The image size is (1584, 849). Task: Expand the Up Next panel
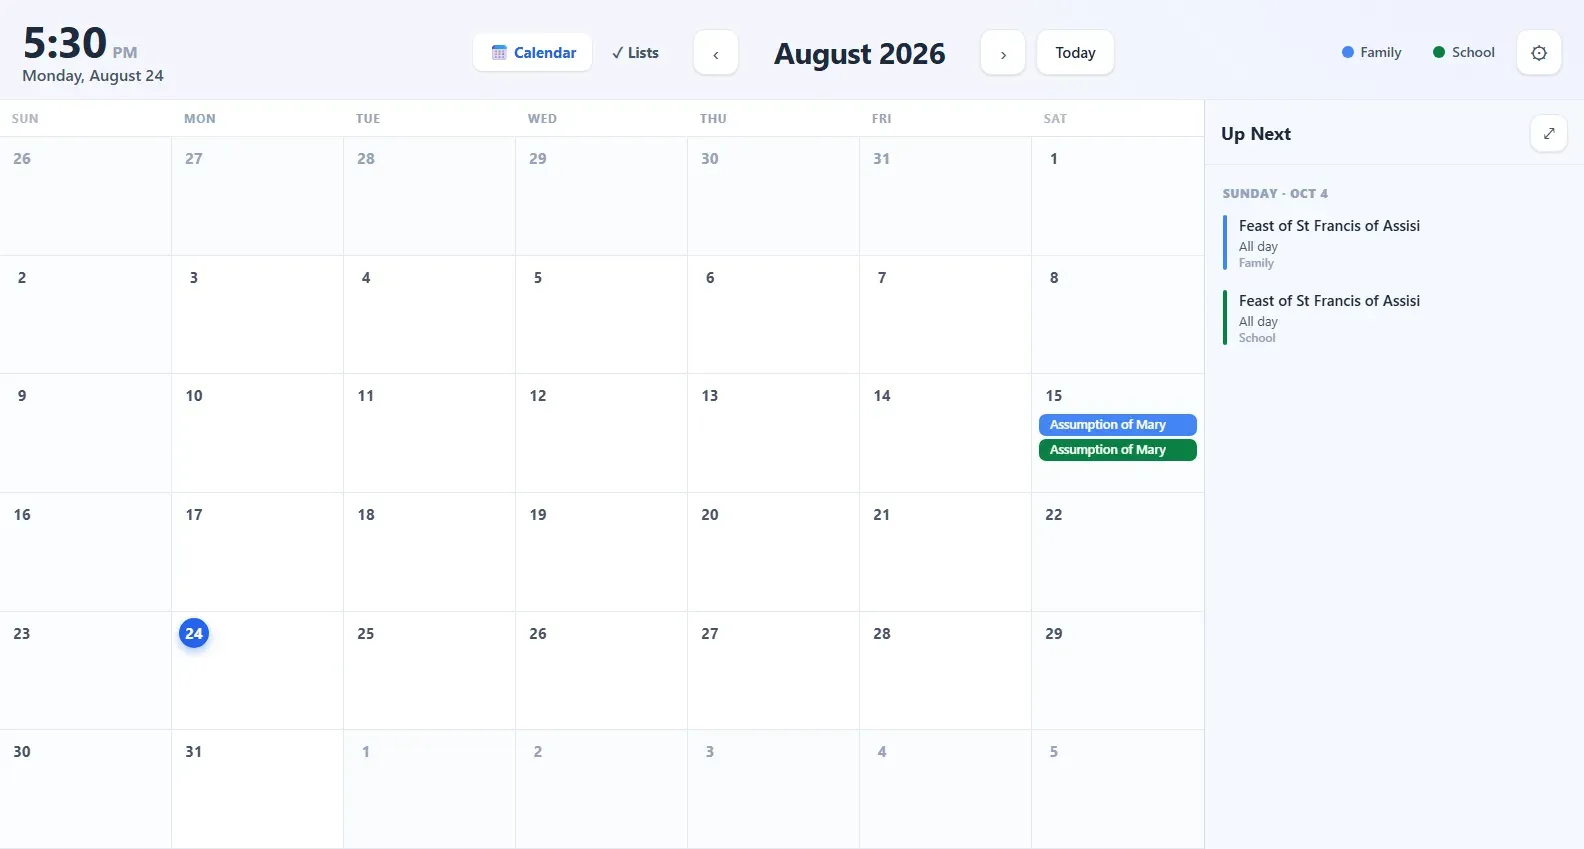(x=1548, y=133)
